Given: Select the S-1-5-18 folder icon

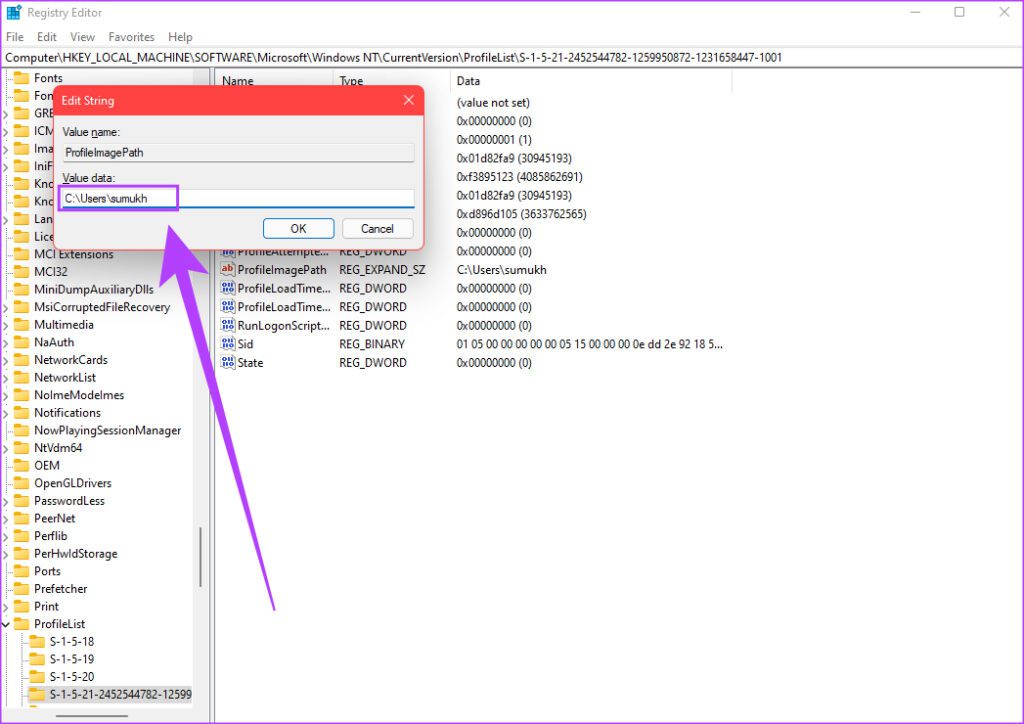Looking at the screenshot, I should coord(38,642).
